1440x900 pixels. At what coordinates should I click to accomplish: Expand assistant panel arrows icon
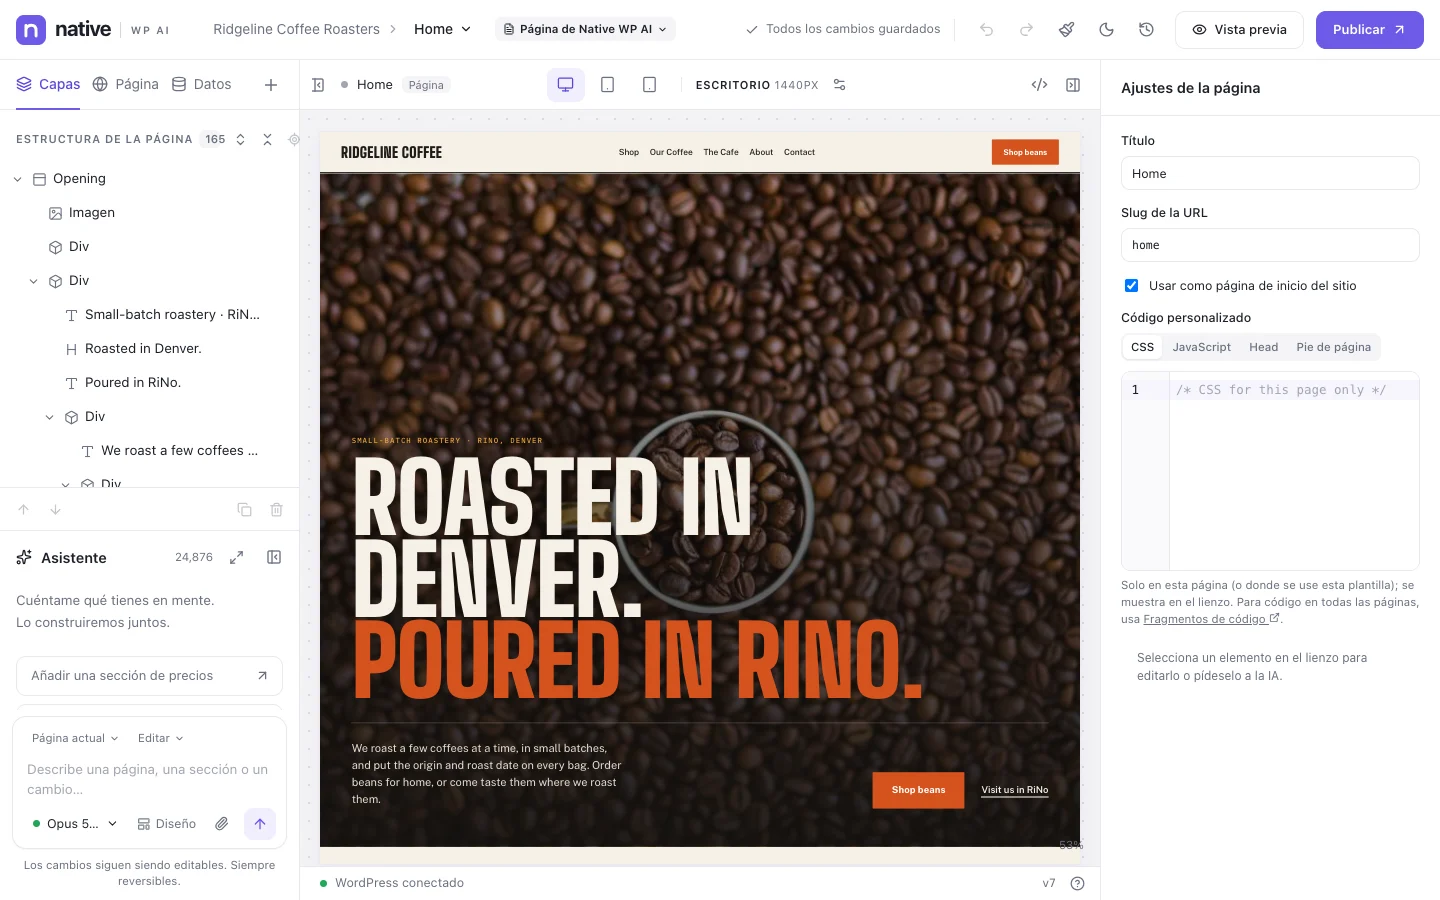237,558
